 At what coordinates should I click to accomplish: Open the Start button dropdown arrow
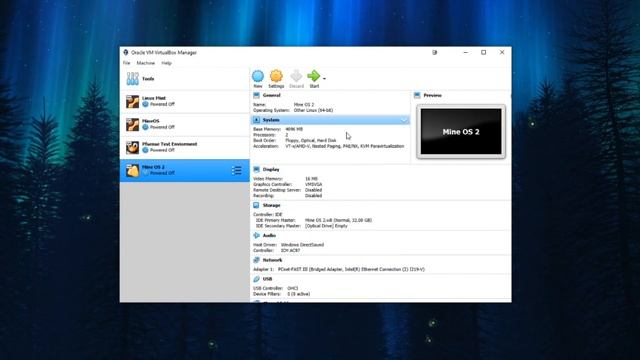pyautogui.click(x=324, y=78)
